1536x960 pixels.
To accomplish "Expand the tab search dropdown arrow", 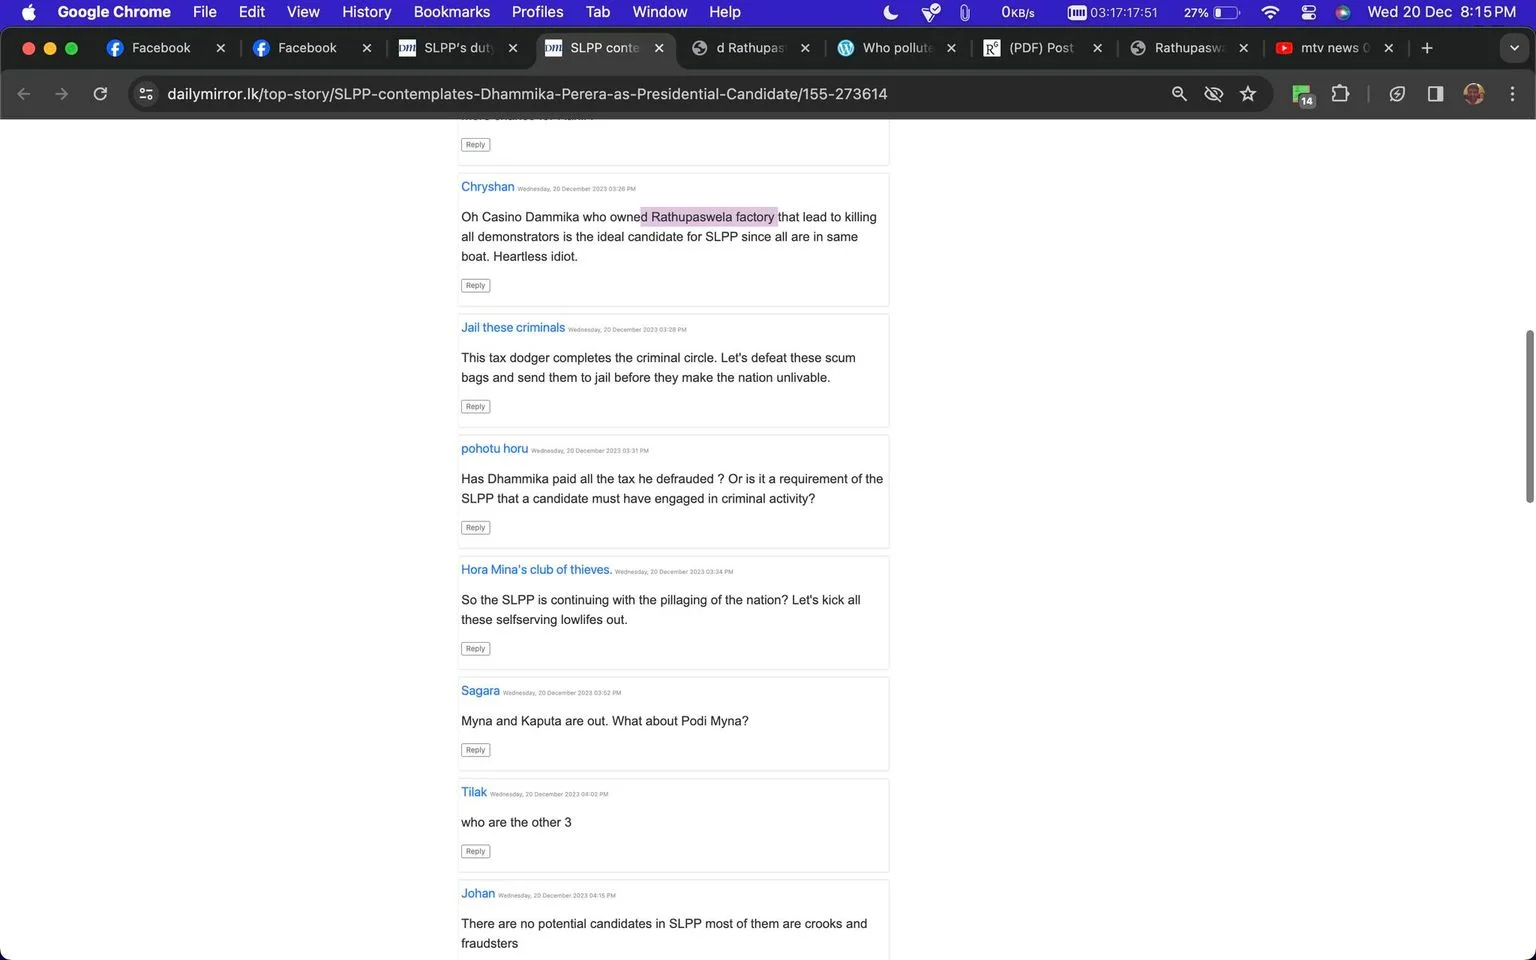I will pyautogui.click(x=1514, y=48).
